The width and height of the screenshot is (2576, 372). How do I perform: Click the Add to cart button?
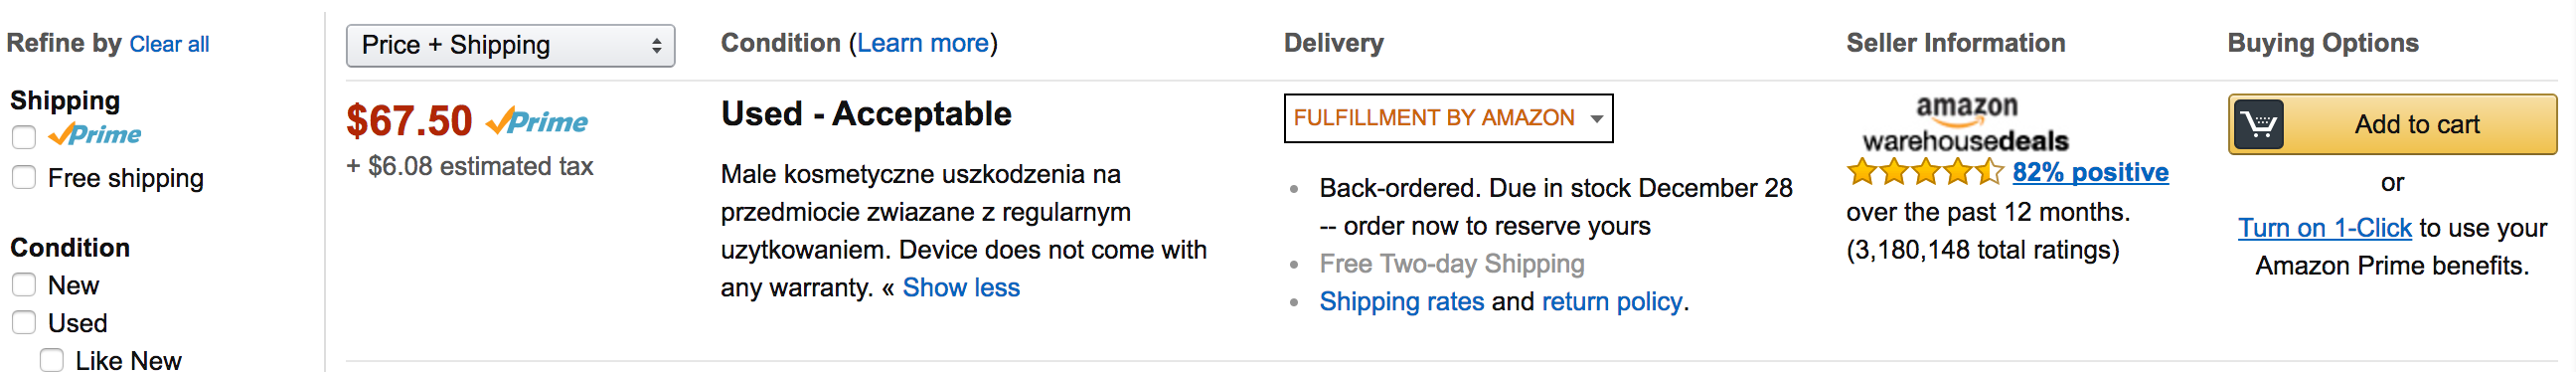2392,125
